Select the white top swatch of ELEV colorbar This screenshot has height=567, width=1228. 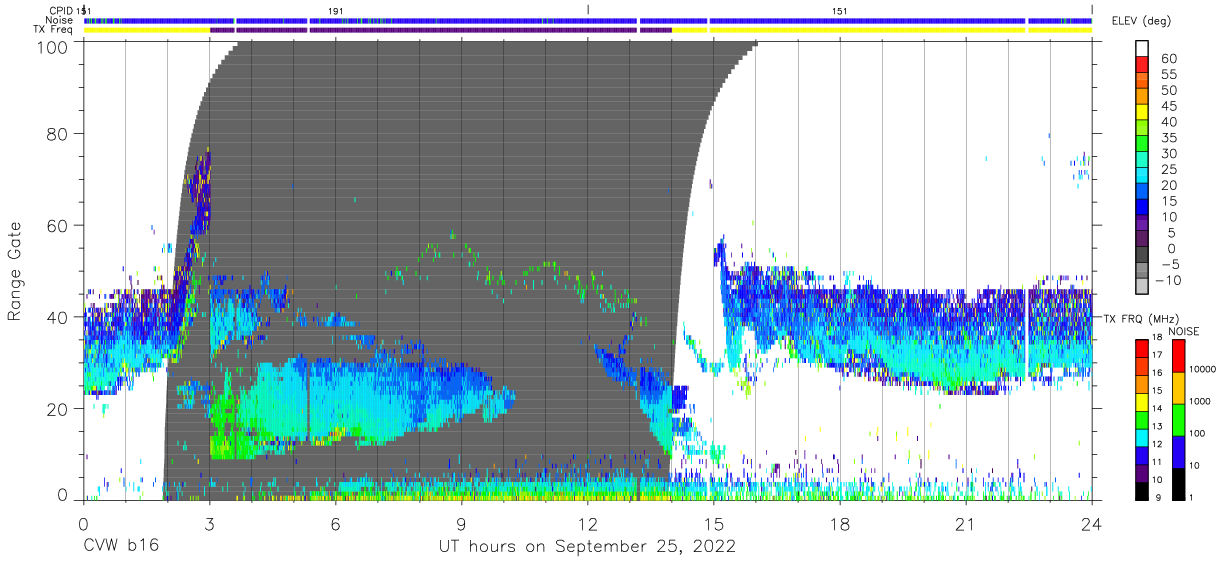click(x=1142, y=48)
